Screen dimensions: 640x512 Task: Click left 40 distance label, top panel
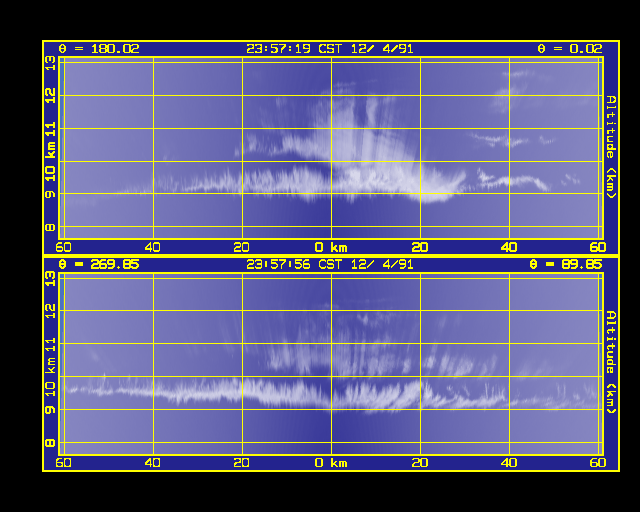(x=153, y=247)
